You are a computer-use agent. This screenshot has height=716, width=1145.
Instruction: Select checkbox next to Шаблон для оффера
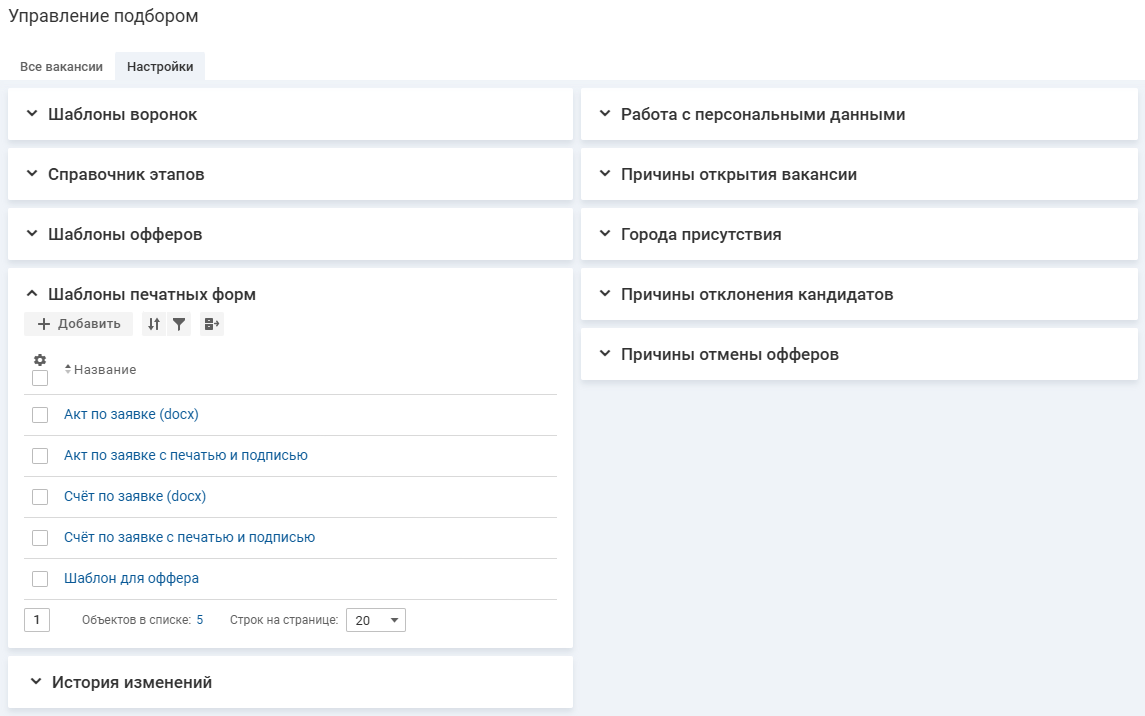pyautogui.click(x=40, y=579)
